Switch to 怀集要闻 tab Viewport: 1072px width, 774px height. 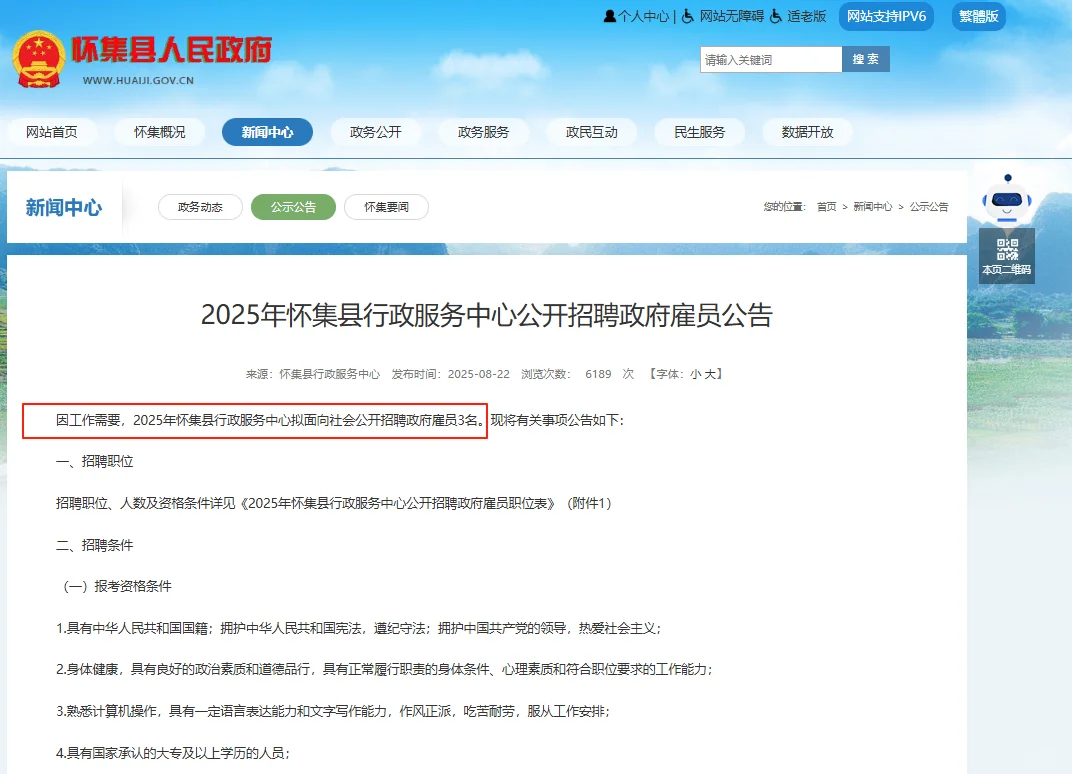pos(386,207)
